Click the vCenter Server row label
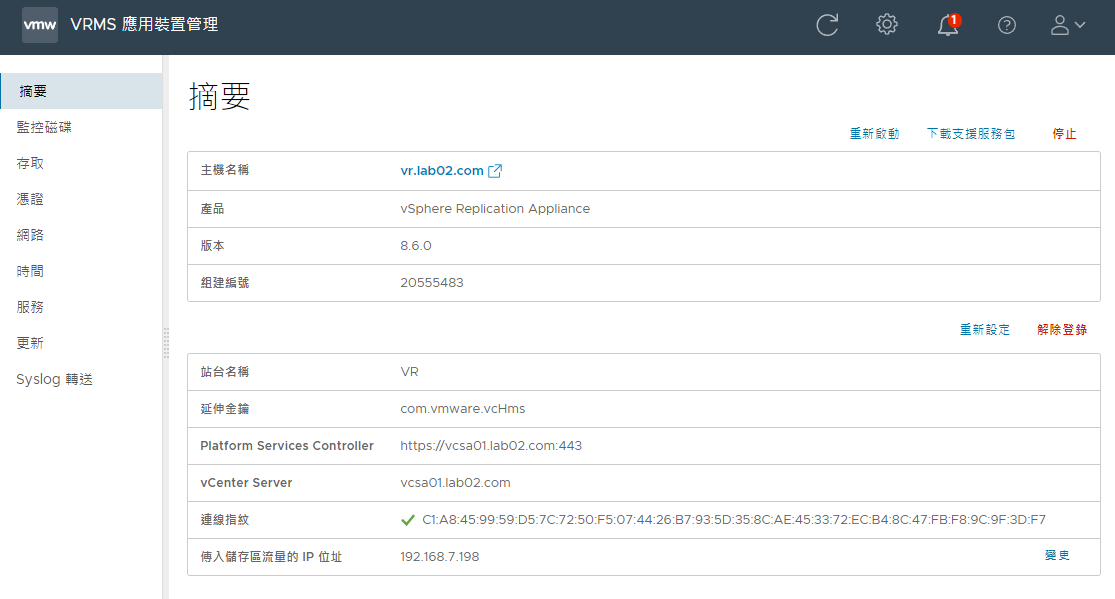Viewport: 1115px width, 599px height. coord(246,483)
